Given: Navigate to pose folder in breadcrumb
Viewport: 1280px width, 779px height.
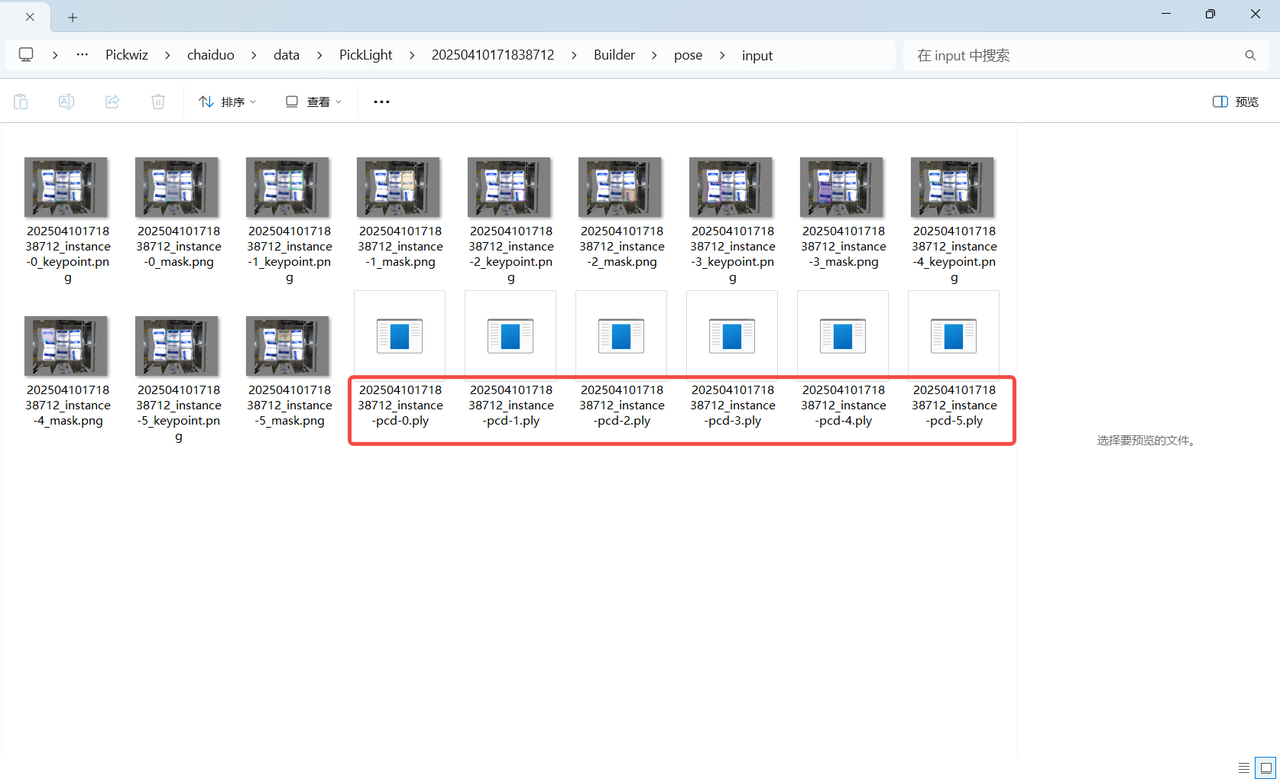Looking at the screenshot, I should point(687,56).
